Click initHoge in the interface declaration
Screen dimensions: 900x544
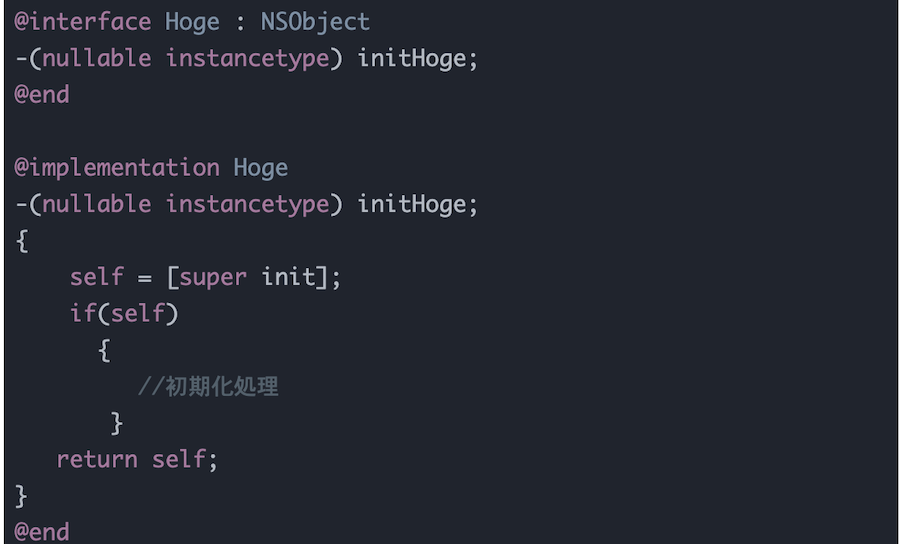pyautogui.click(x=412, y=59)
